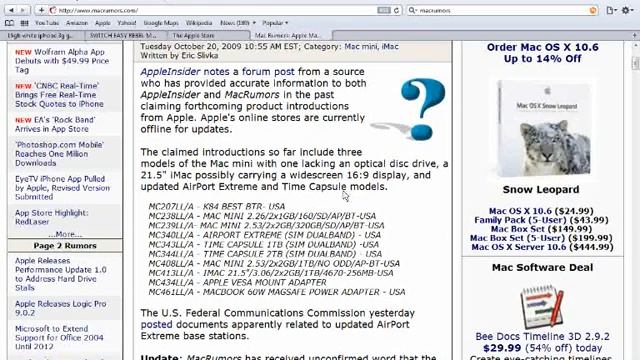Click the Bee Docs Timeline notepad icon
The image size is (640, 360).
point(542,306)
